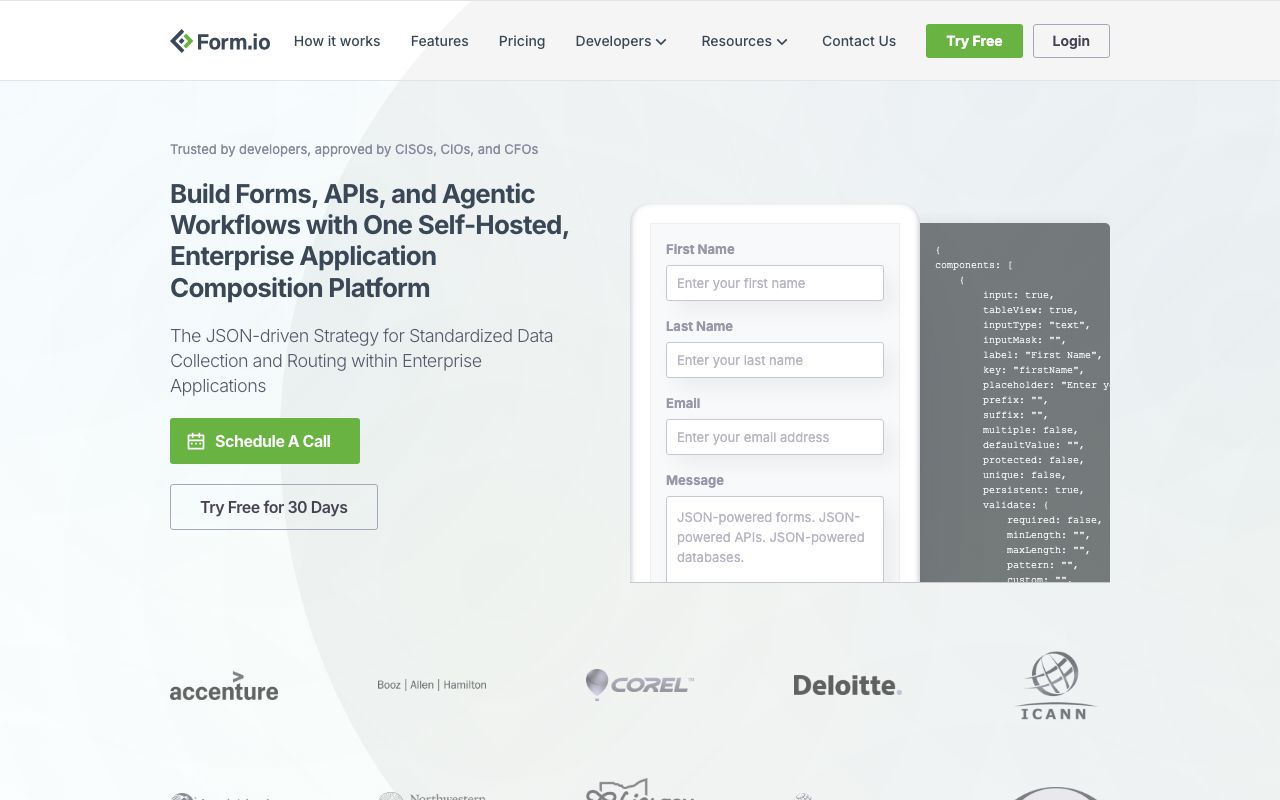Click the 'Email' field label

pyautogui.click(x=683, y=403)
